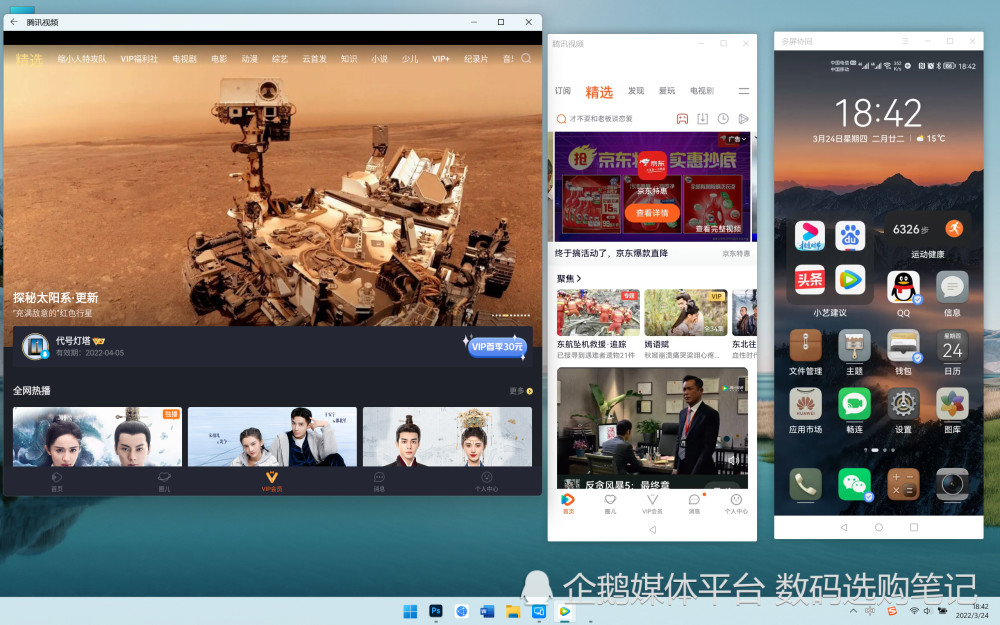
Task: Select 电视剧 tab in large Tencent Video window
Action: (x=184, y=59)
